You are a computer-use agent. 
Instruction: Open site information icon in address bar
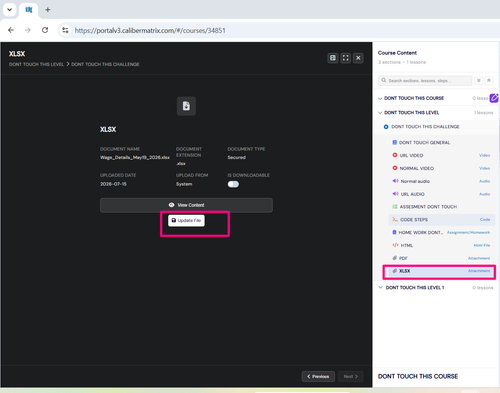(65, 30)
